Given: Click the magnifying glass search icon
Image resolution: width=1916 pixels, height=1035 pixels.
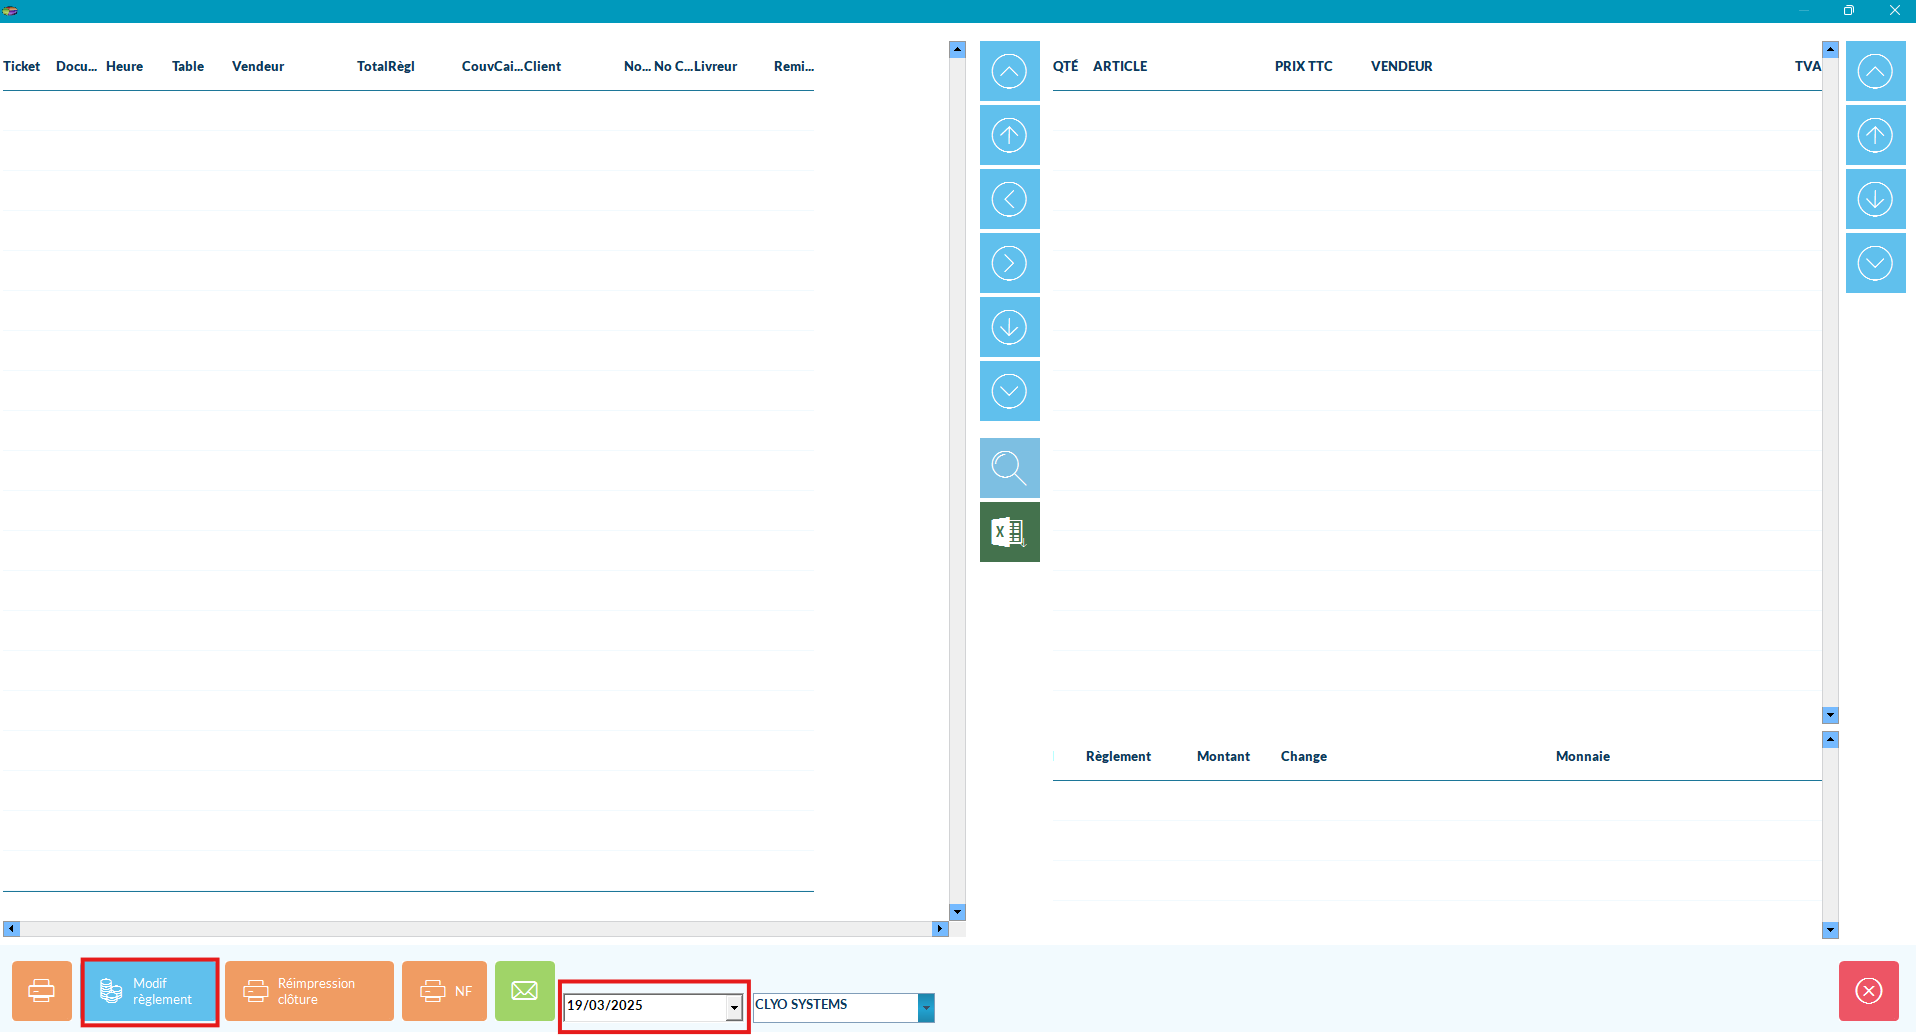Looking at the screenshot, I should coord(1009,468).
